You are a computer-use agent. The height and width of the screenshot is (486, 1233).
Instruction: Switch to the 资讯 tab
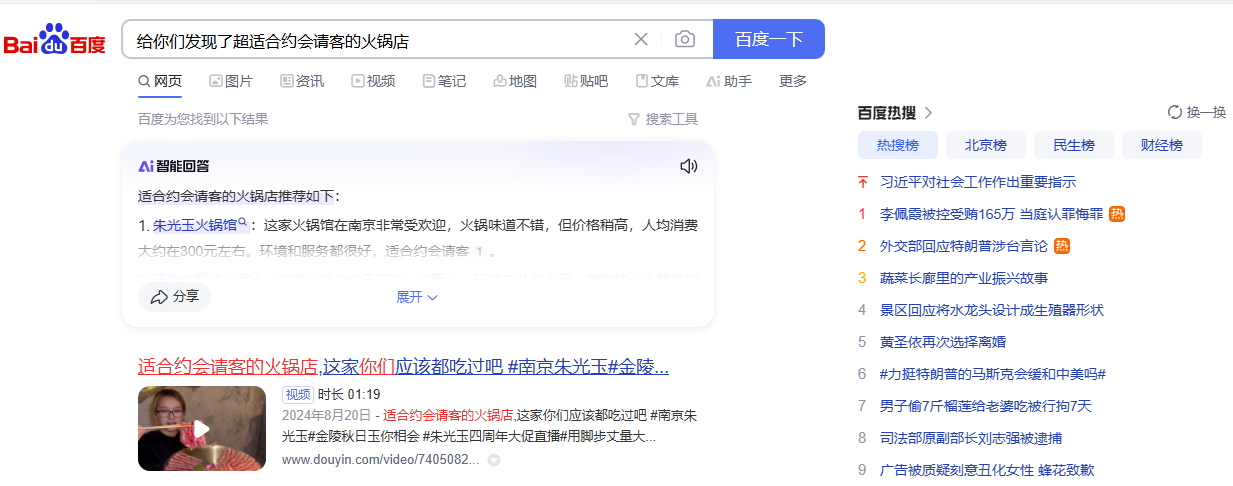click(302, 81)
